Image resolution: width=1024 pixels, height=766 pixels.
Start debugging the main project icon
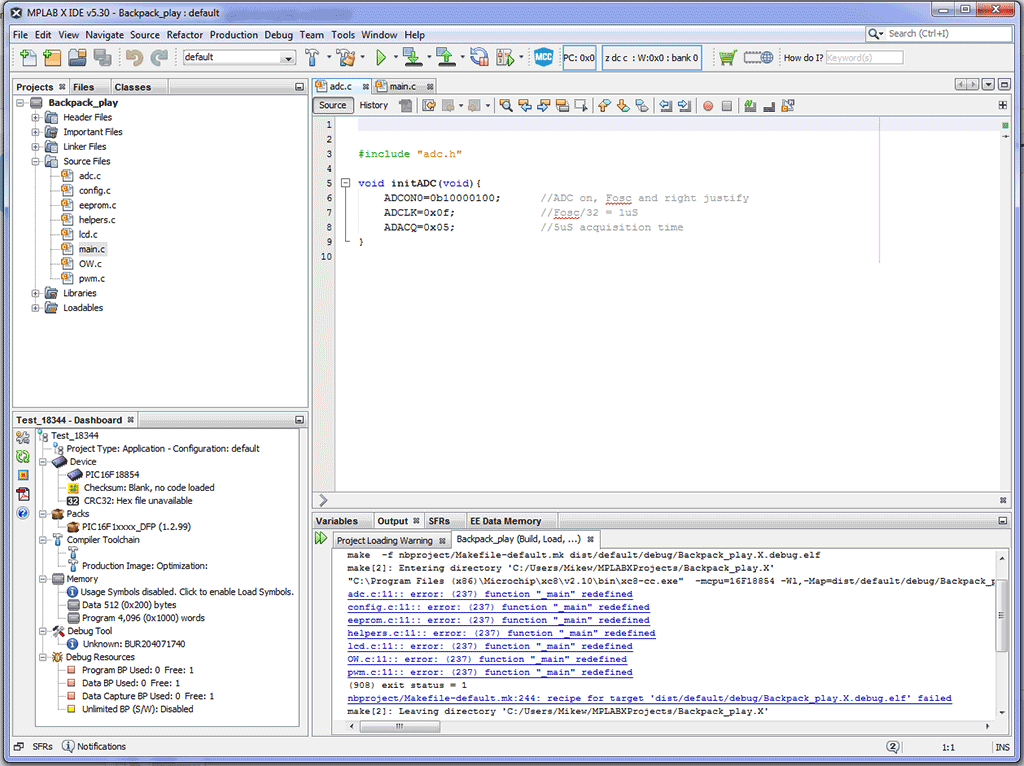coord(505,57)
